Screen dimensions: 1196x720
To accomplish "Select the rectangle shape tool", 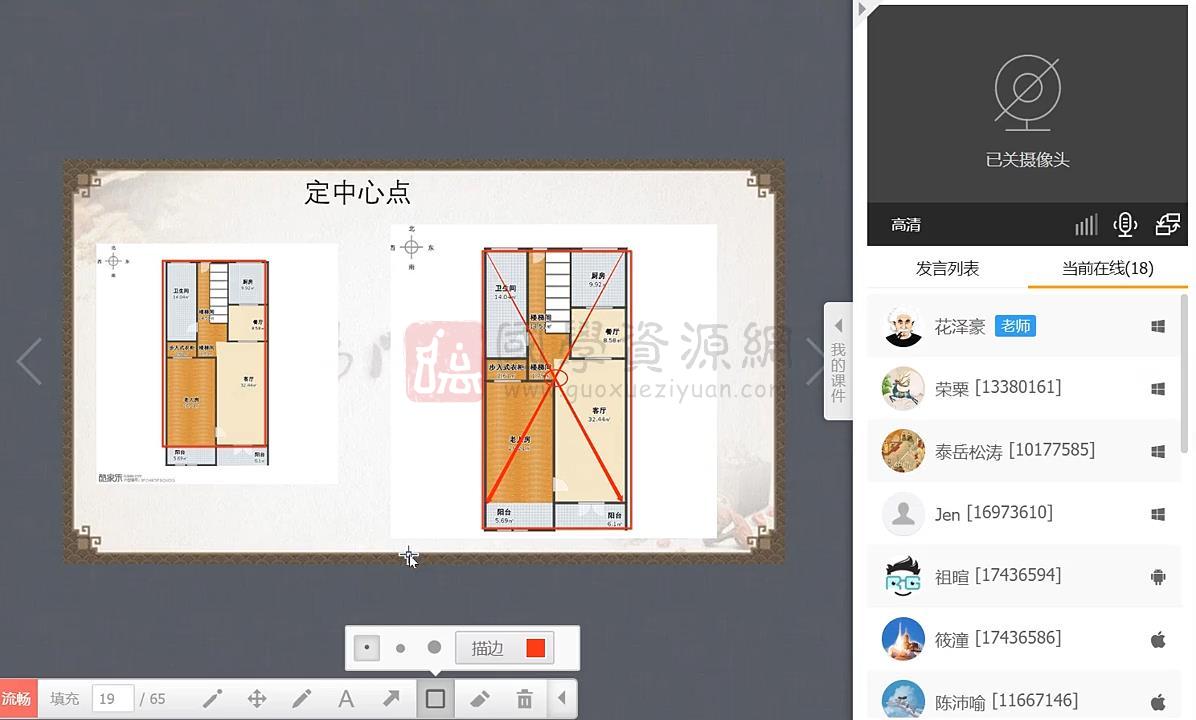I will [x=435, y=699].
